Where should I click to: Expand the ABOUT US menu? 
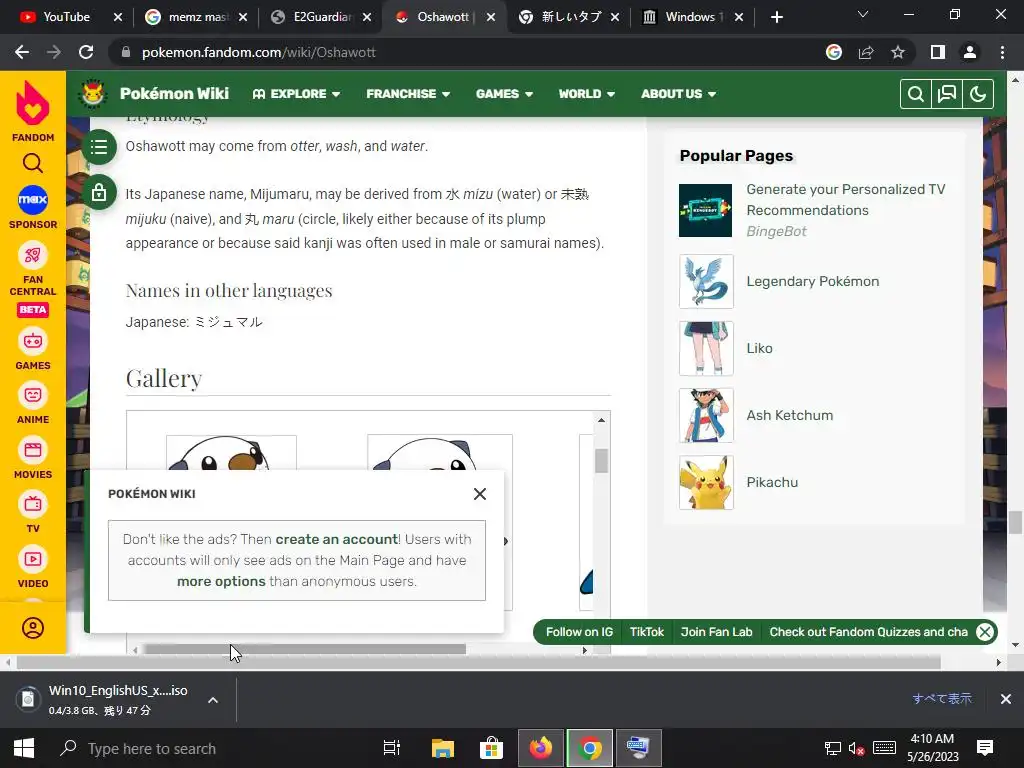[x=679, y=94]
